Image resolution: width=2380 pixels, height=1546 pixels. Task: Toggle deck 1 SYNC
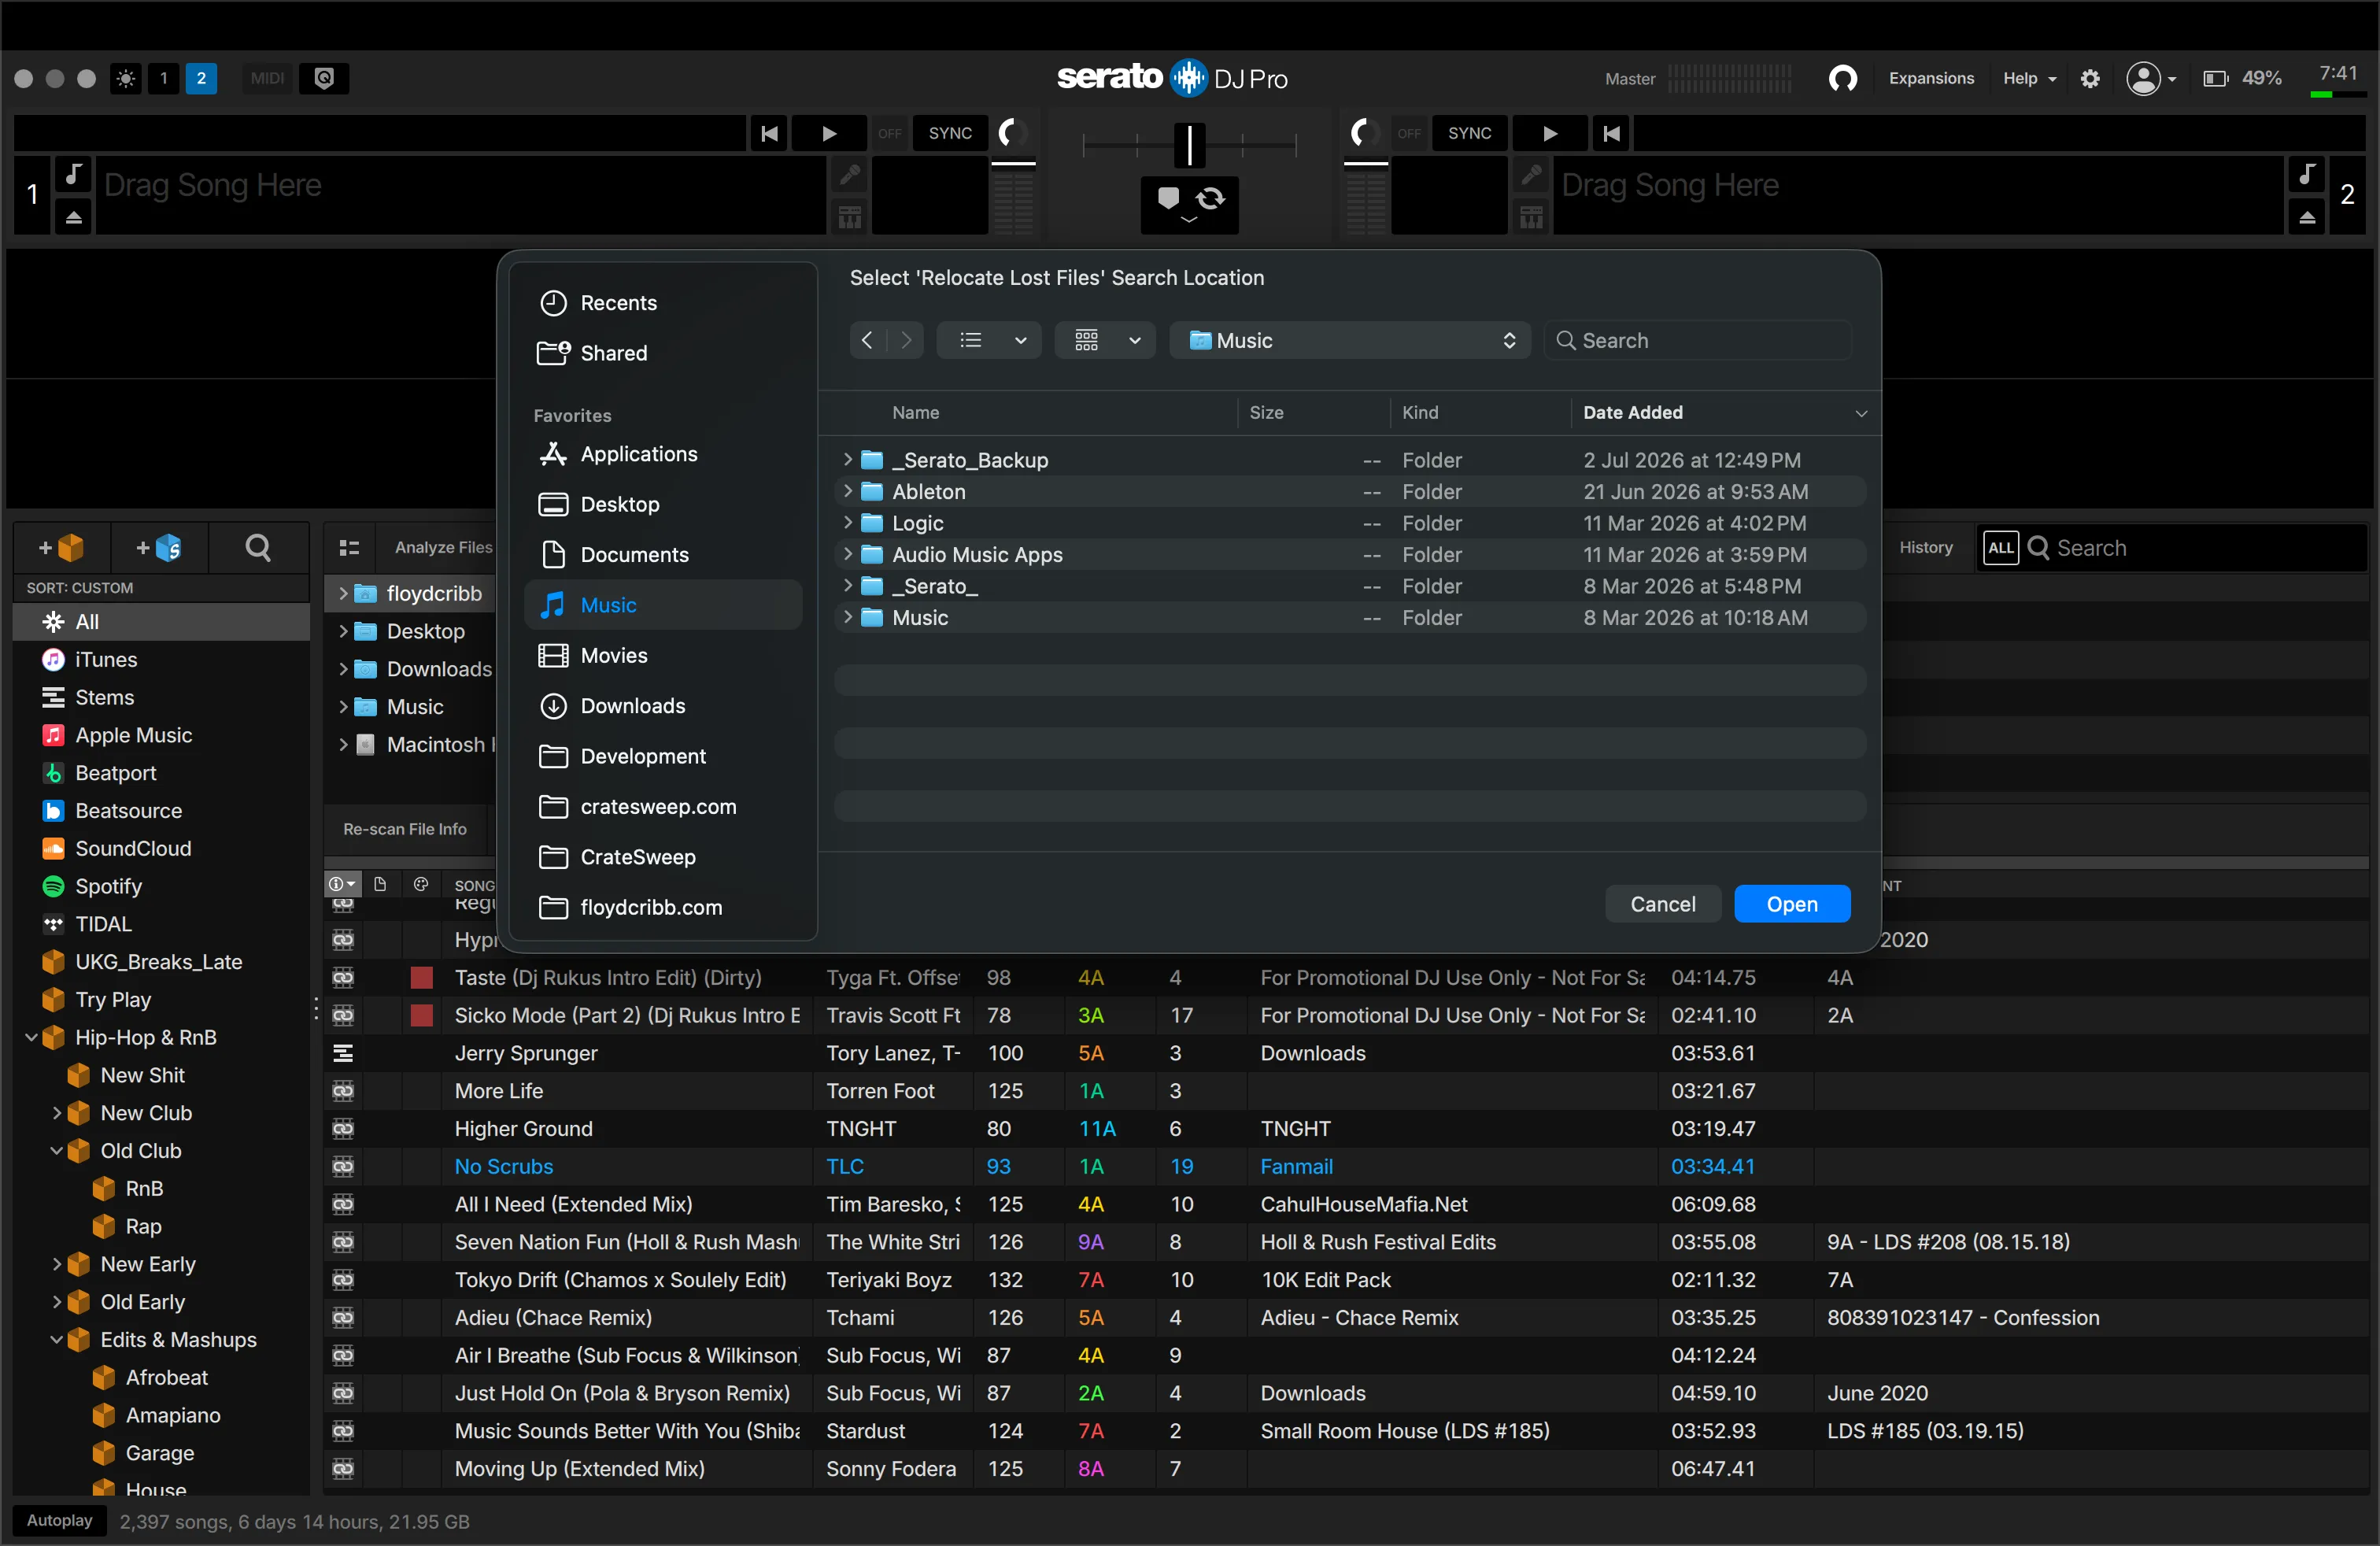(x=950, y=133)
